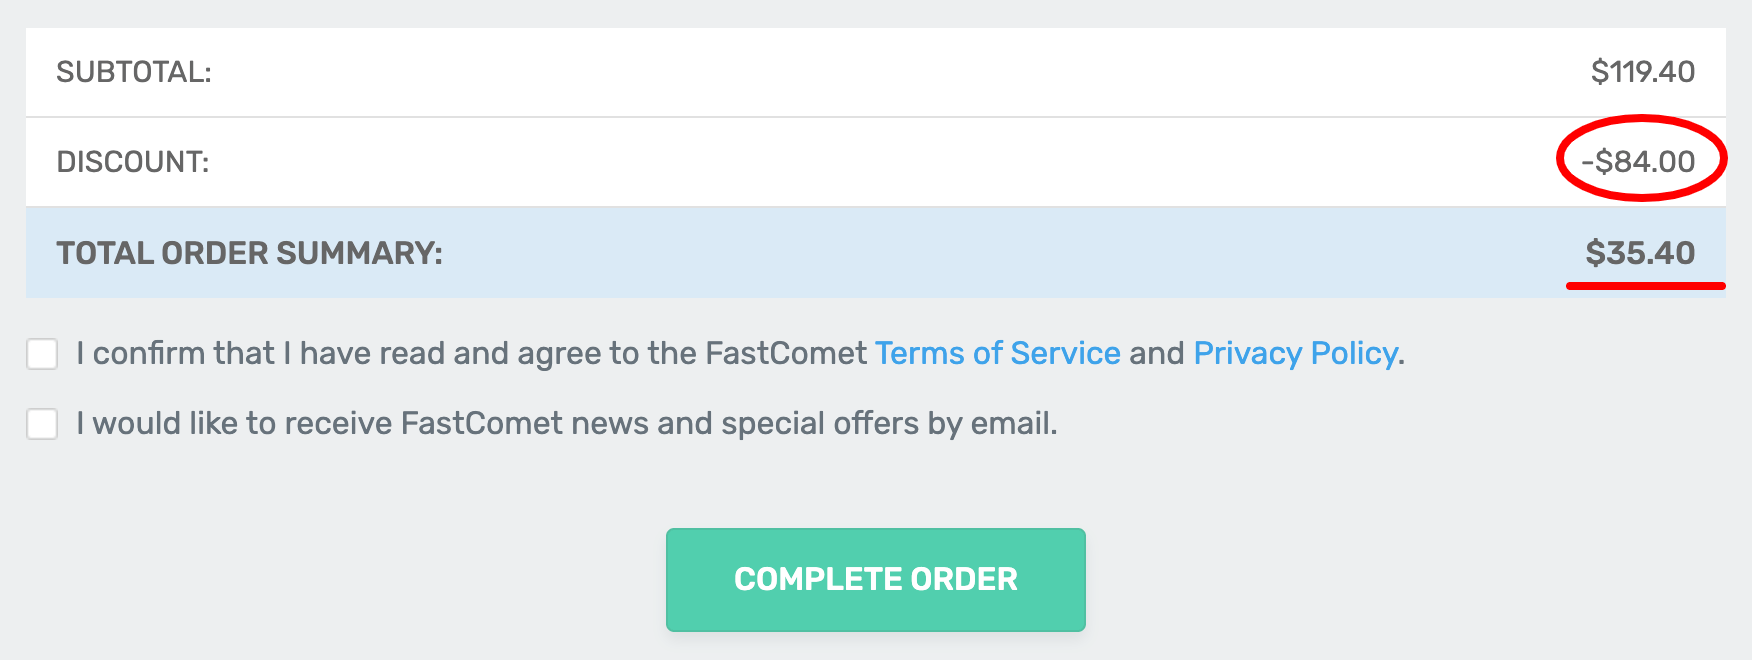Click the DISCOUNT row label
Screen dimensions: 1752x660
click(x=133, y=160)
